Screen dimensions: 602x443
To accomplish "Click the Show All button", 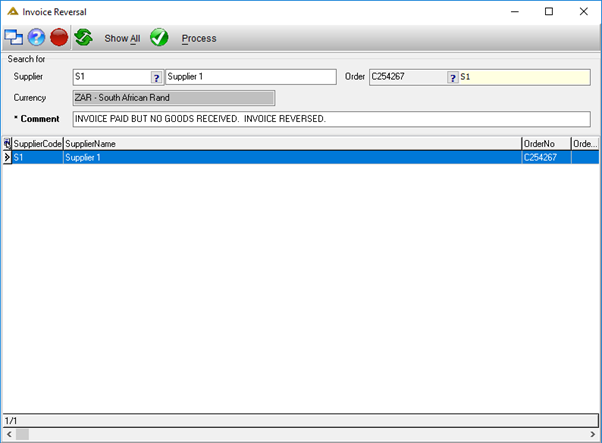I will (122, 38).
